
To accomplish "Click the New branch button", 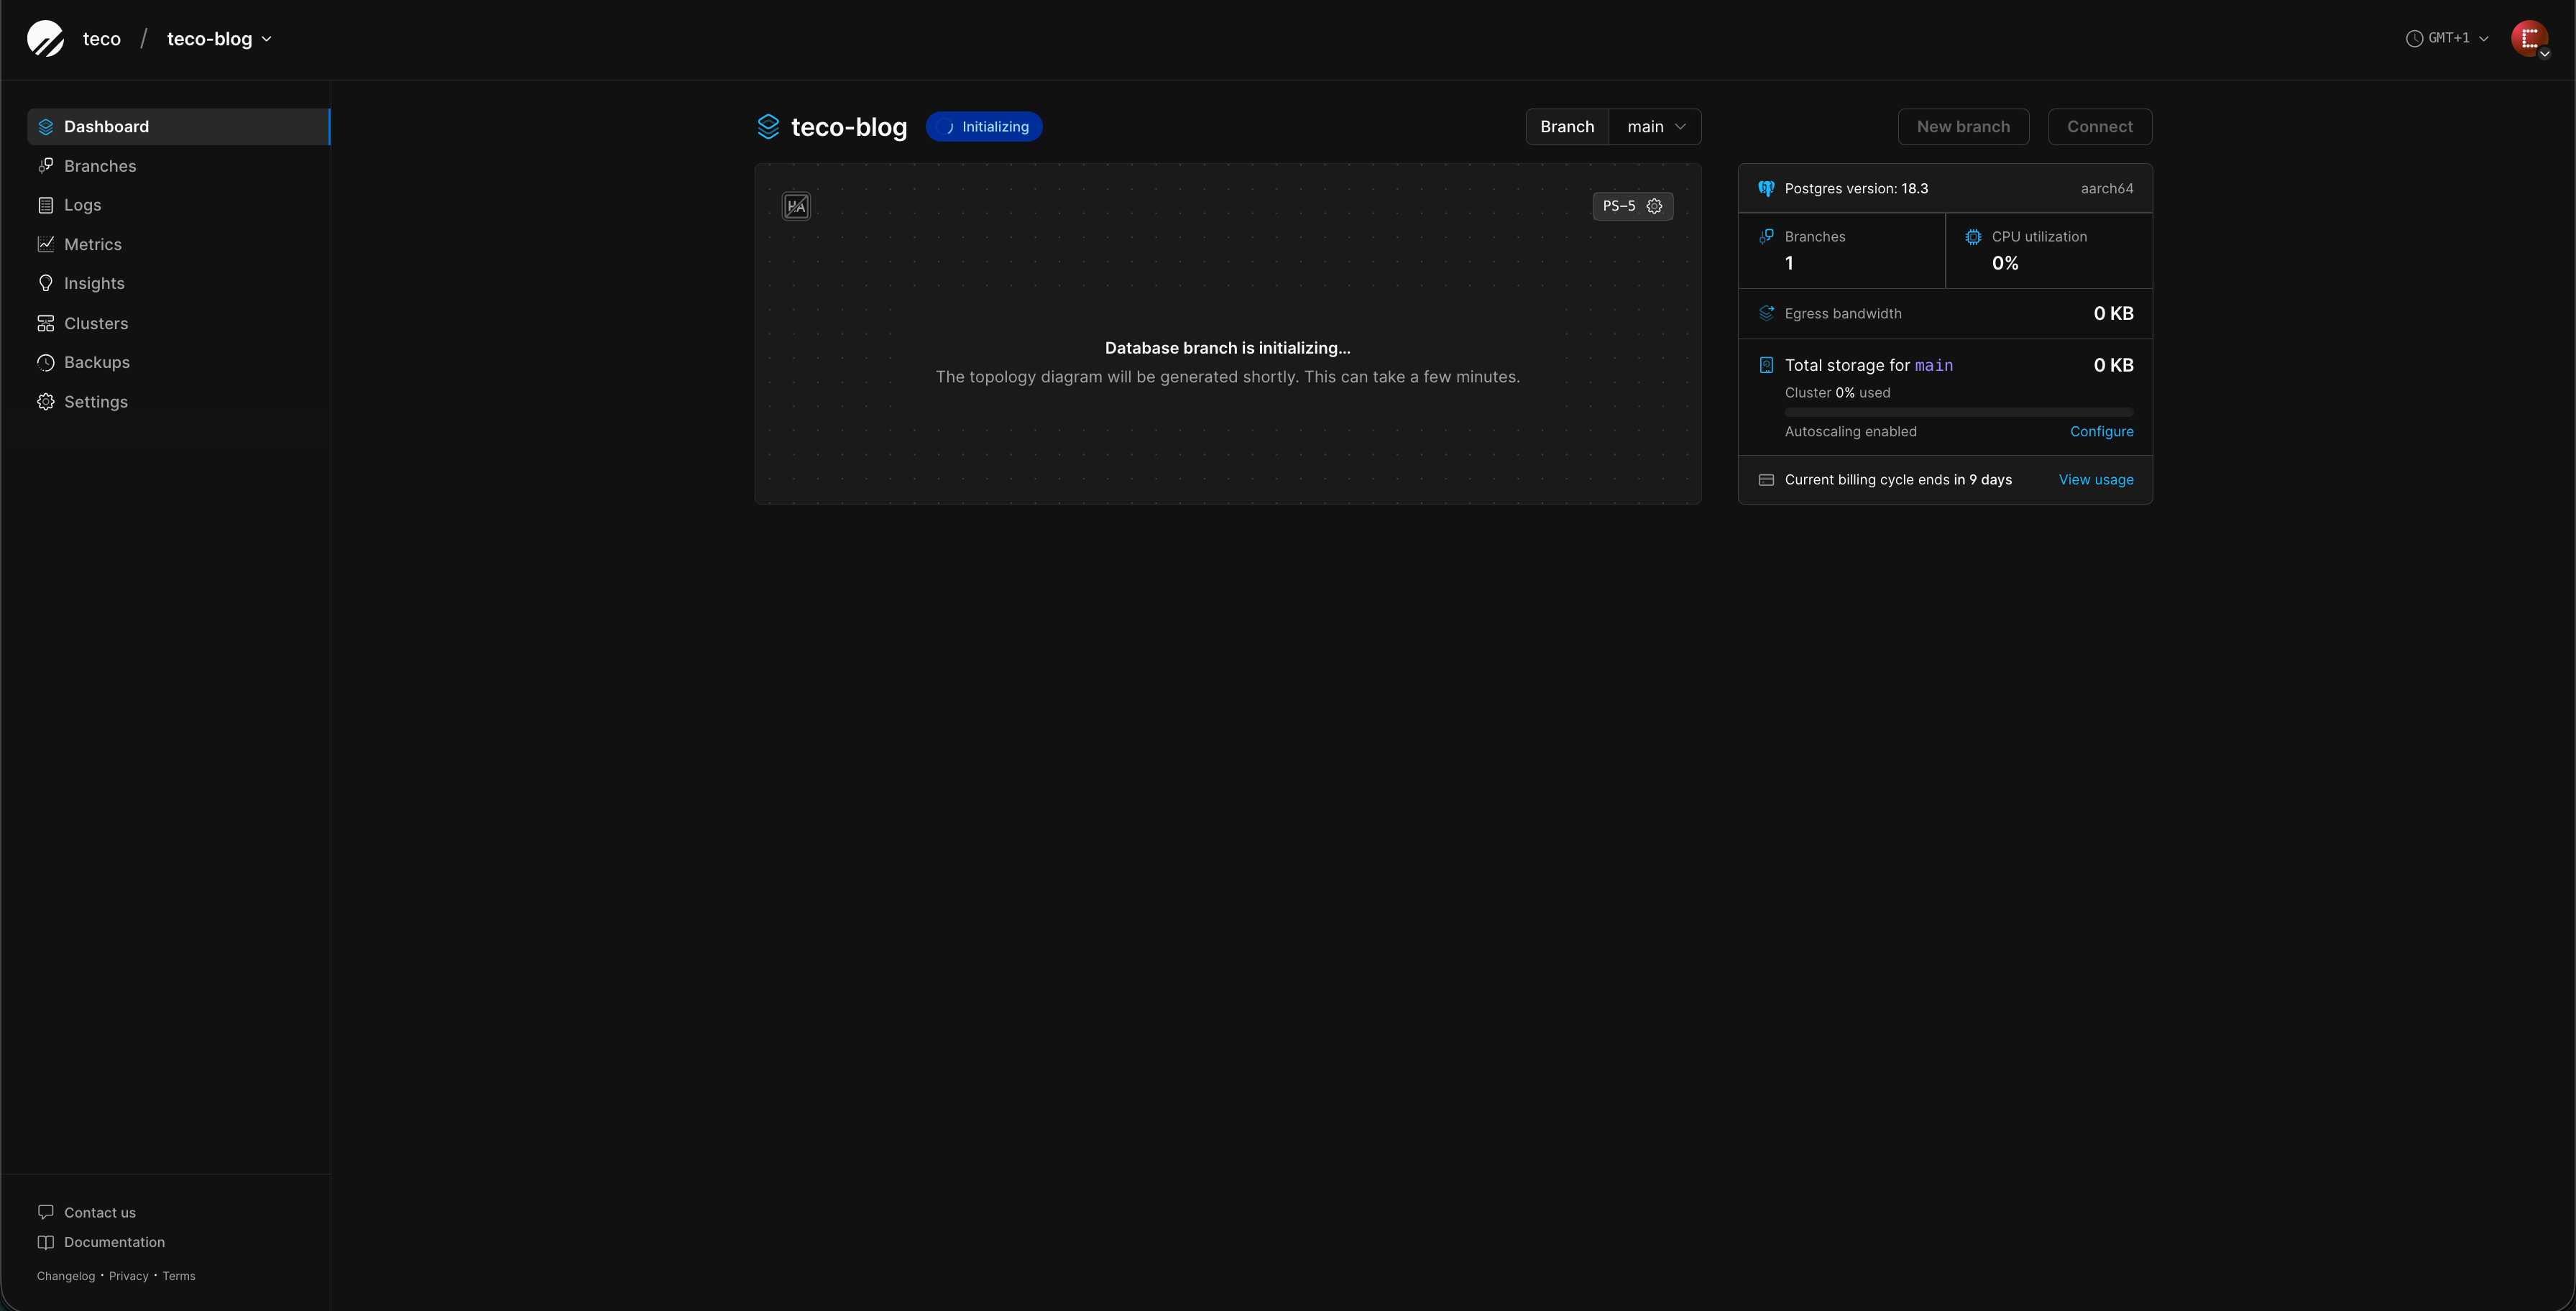I will coord(1962,127).
